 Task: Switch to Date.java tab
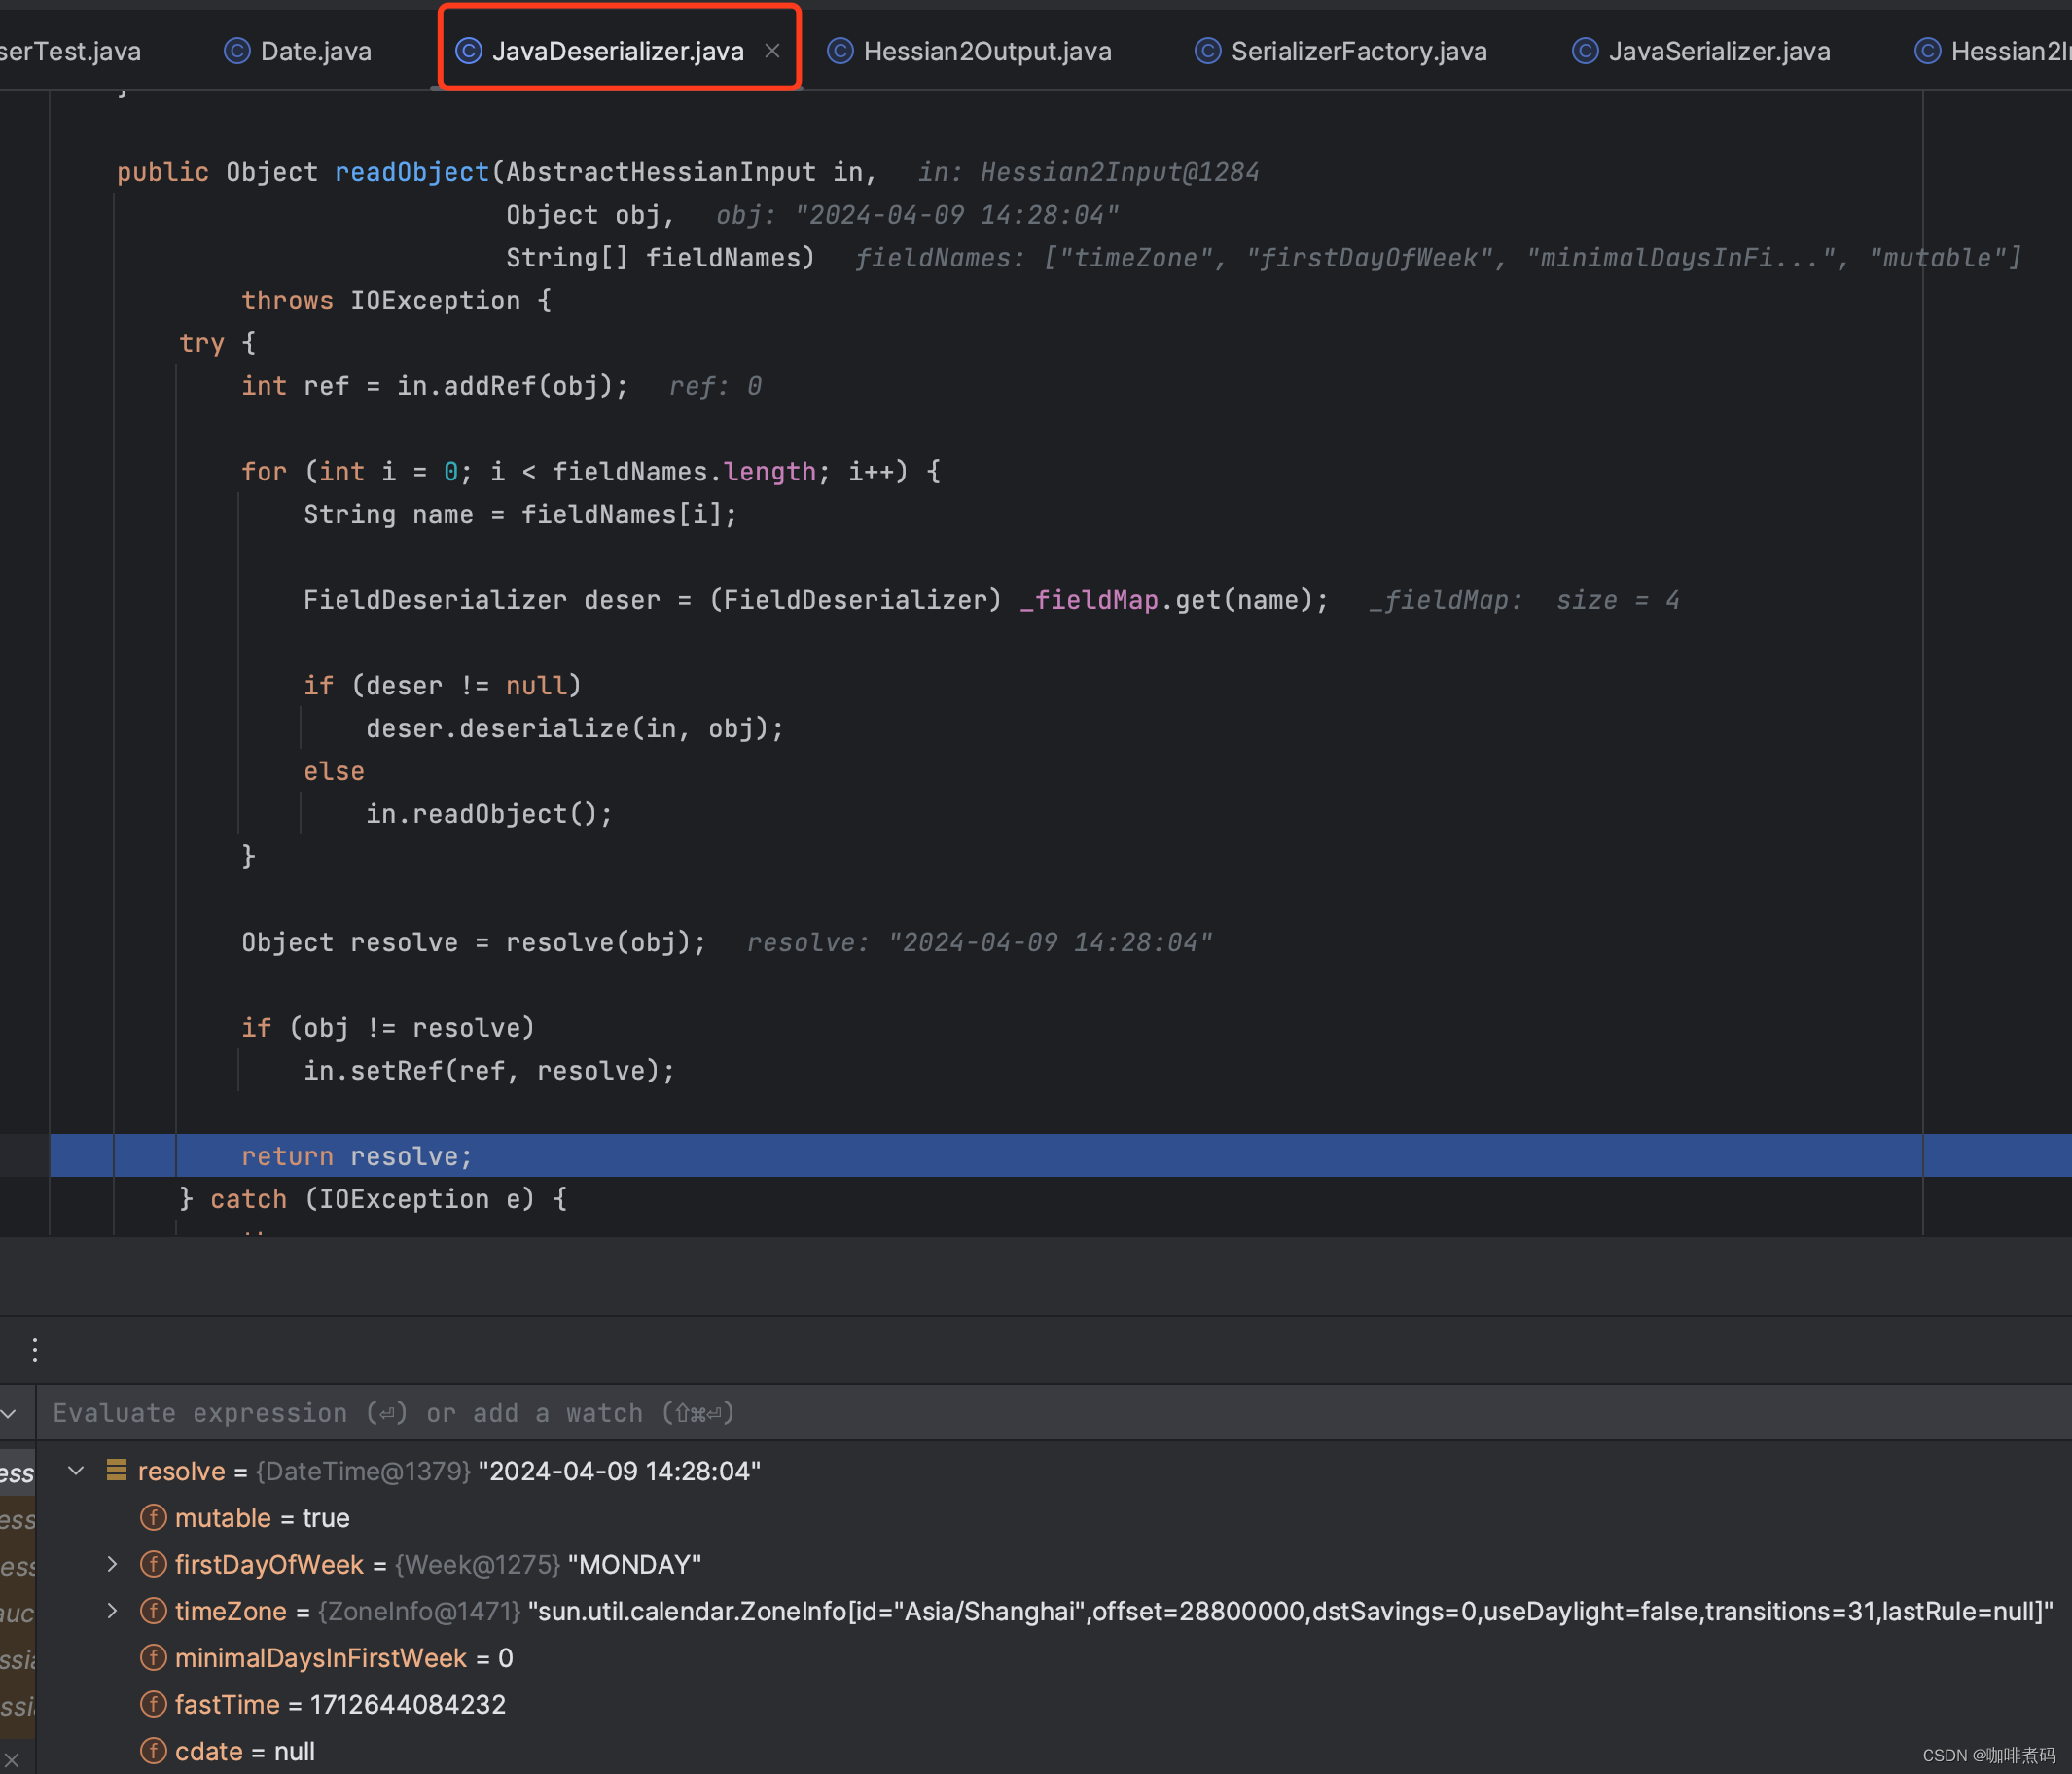(x=314, y=51)
